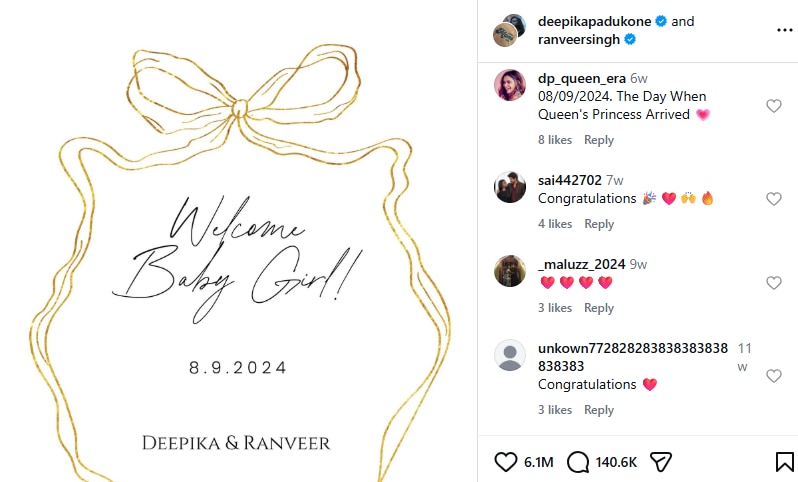Reply to dp_queen_era's comment

(x=599, y=140)
